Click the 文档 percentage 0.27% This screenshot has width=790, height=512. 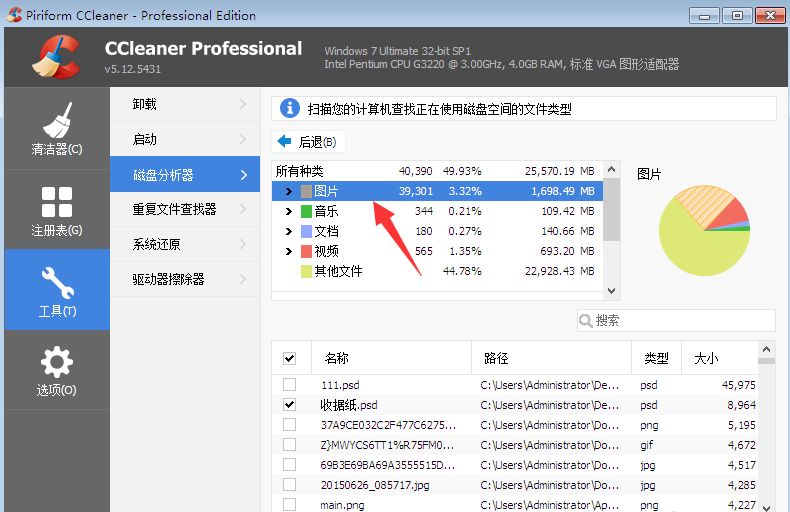coord(465,231)
